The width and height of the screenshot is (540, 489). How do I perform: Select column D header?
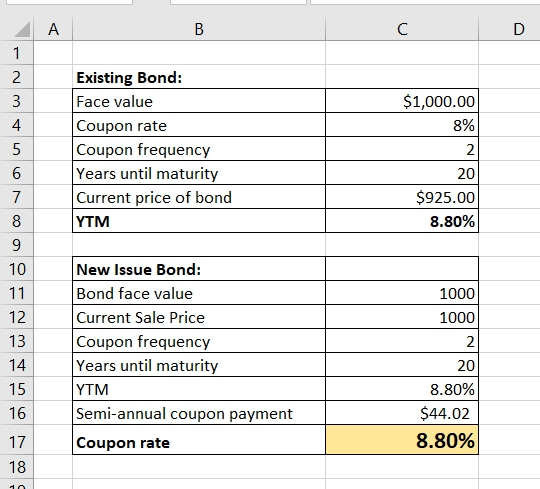[x=510, y=29]
